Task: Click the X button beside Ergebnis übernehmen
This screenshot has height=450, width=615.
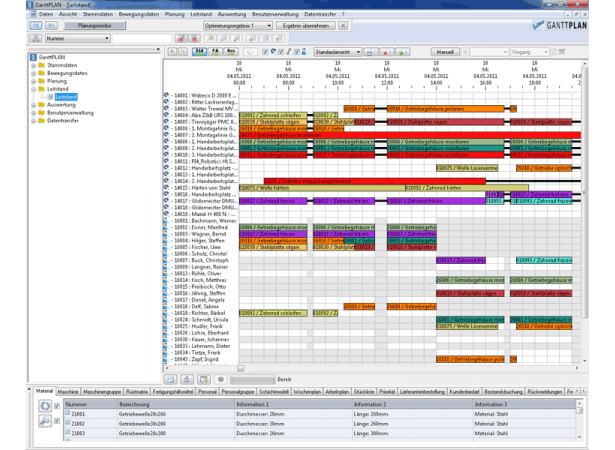Action: [x=343, y=26]
